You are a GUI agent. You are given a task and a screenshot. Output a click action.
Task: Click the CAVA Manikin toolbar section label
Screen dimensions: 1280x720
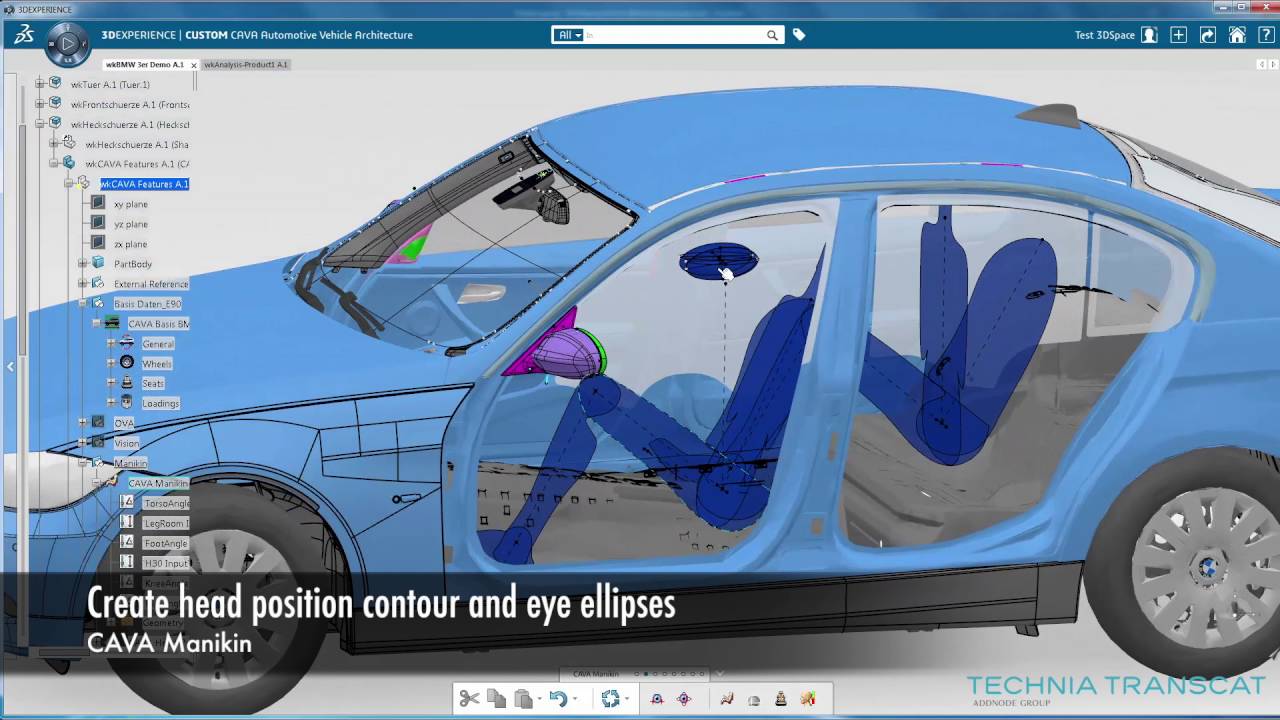pyautogui.click(x=596, y=674)
